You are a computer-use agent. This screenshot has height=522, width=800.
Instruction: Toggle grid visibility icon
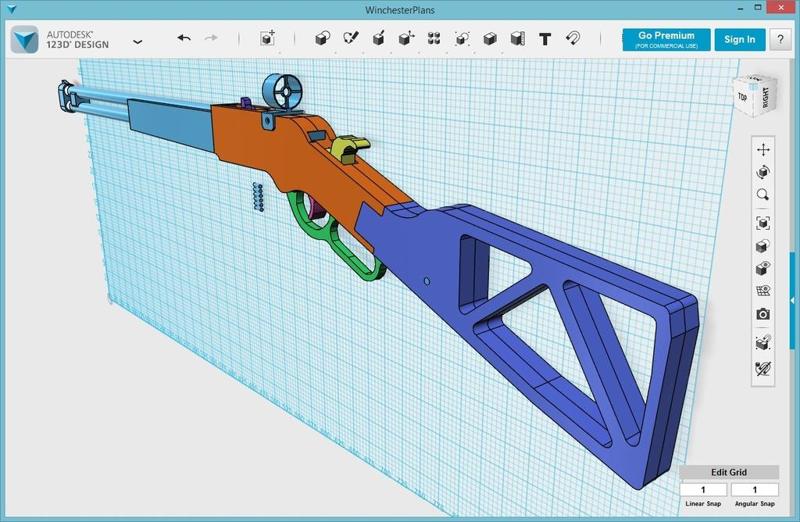763,291
